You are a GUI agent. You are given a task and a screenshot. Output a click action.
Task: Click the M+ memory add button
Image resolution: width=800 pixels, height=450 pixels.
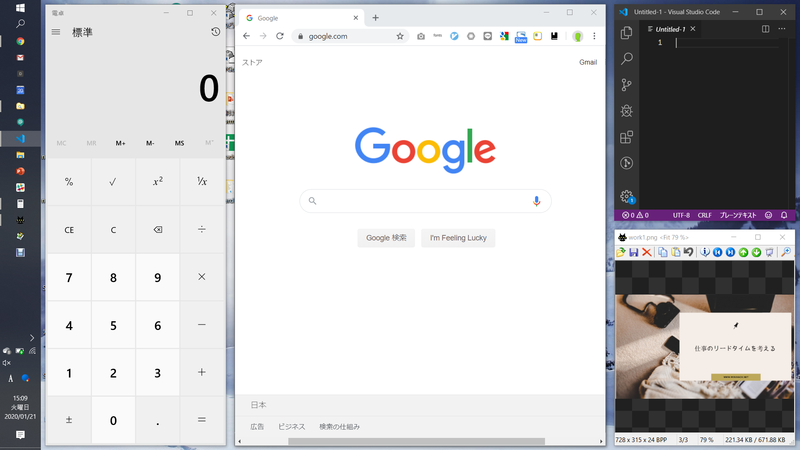[x=120, y=143]
